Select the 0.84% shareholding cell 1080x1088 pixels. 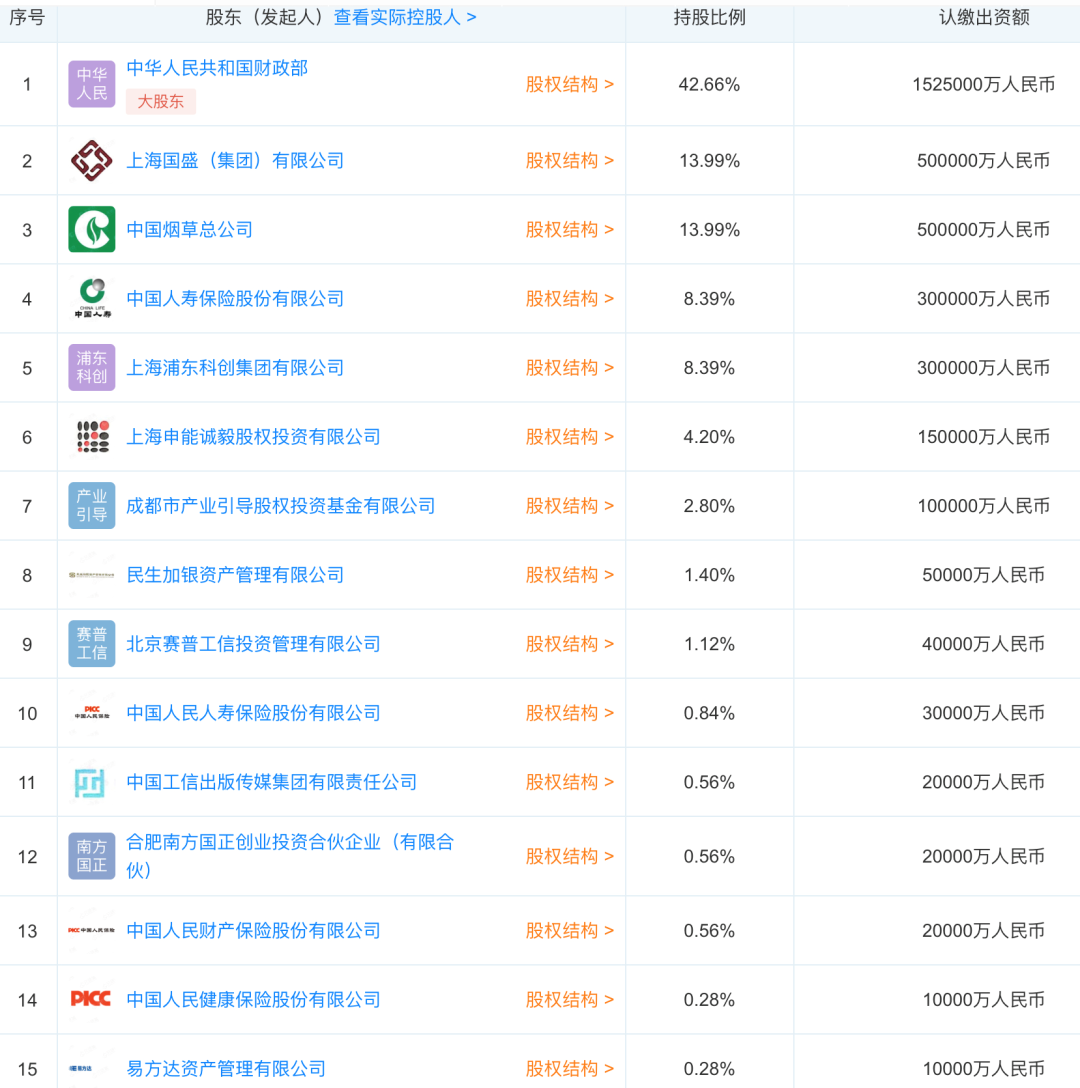[x=709, y=713]
